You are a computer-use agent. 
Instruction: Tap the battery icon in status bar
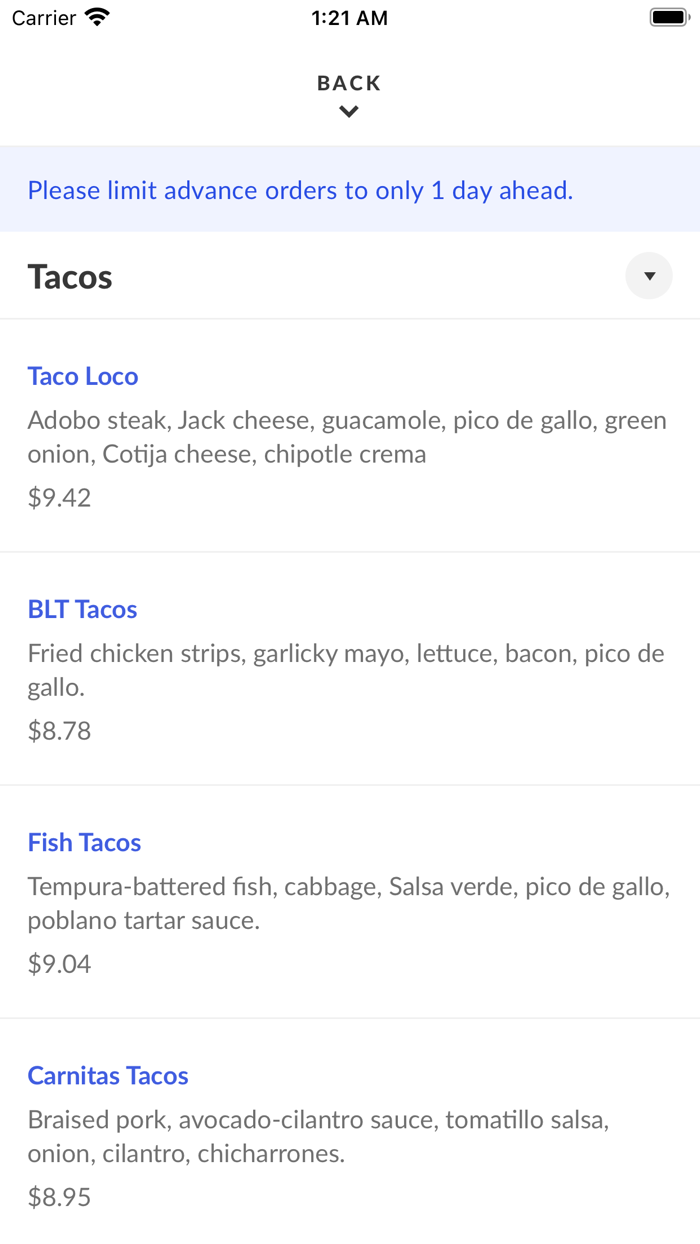[x=668, y=17]
